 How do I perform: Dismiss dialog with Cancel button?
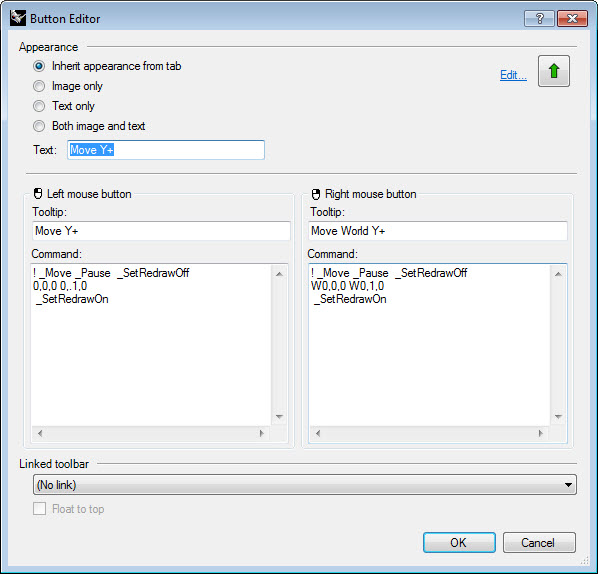pos(539,542)
